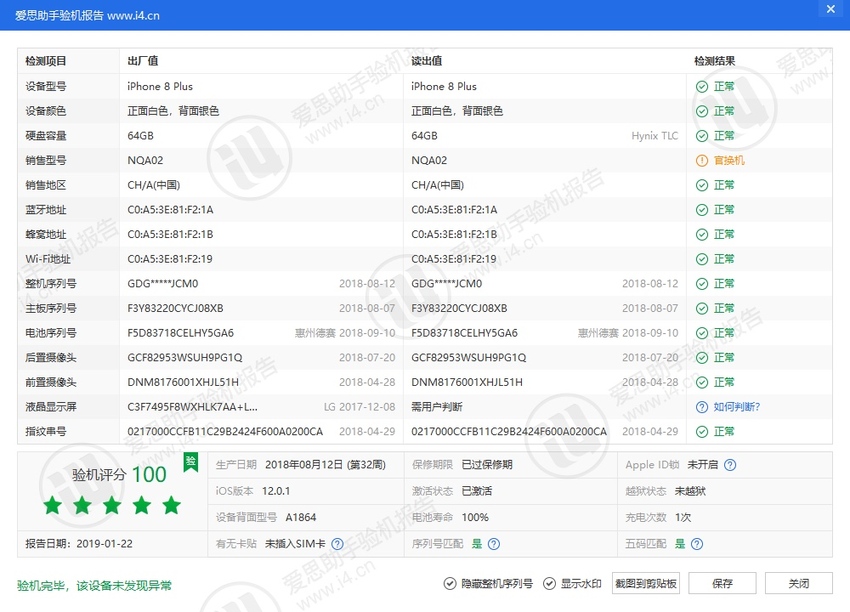Click the green check icon in 蓝牙地址 row
850x612 pixels.
pyautogui.click(x=702, y=210)
